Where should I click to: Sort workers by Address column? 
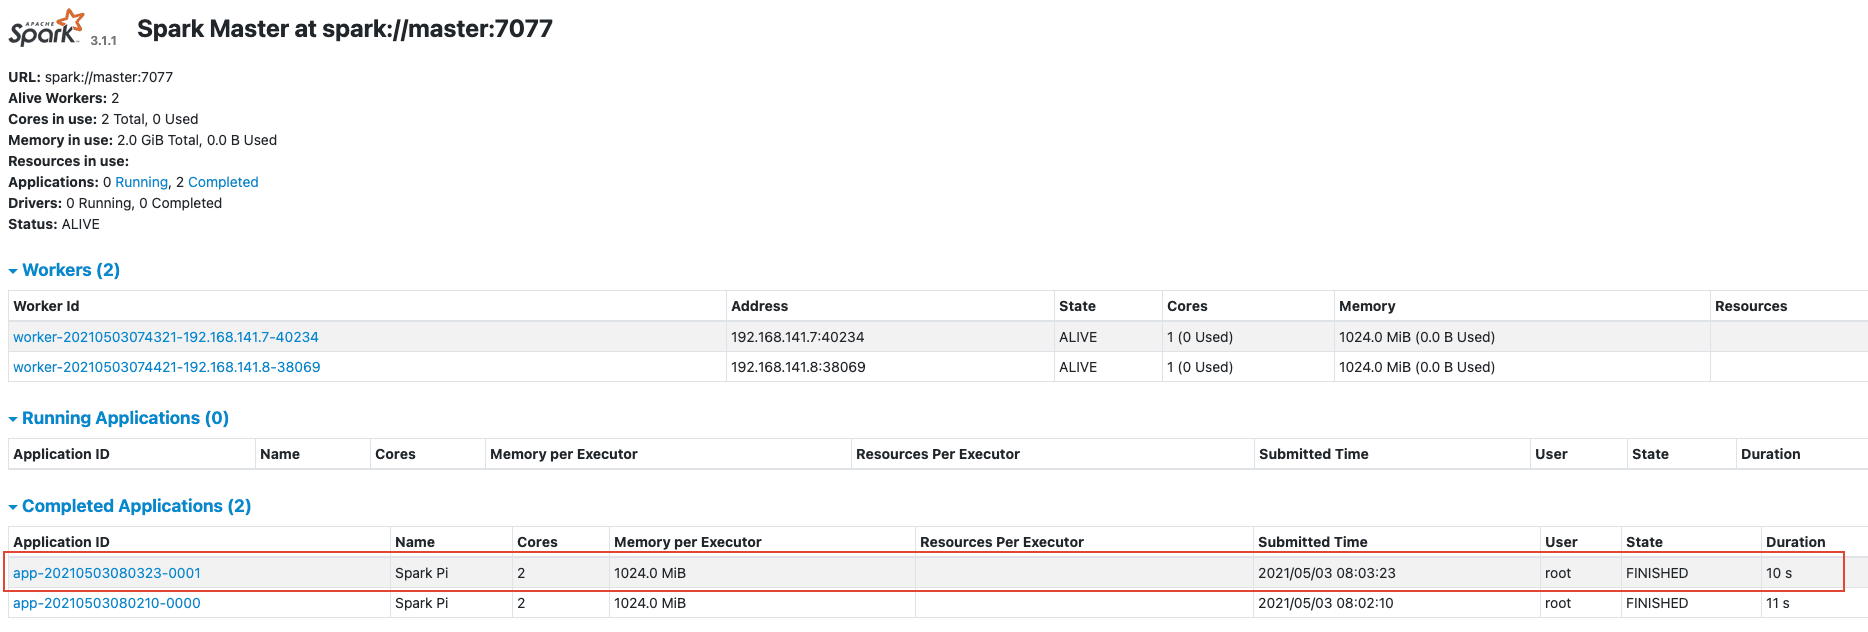759,306
